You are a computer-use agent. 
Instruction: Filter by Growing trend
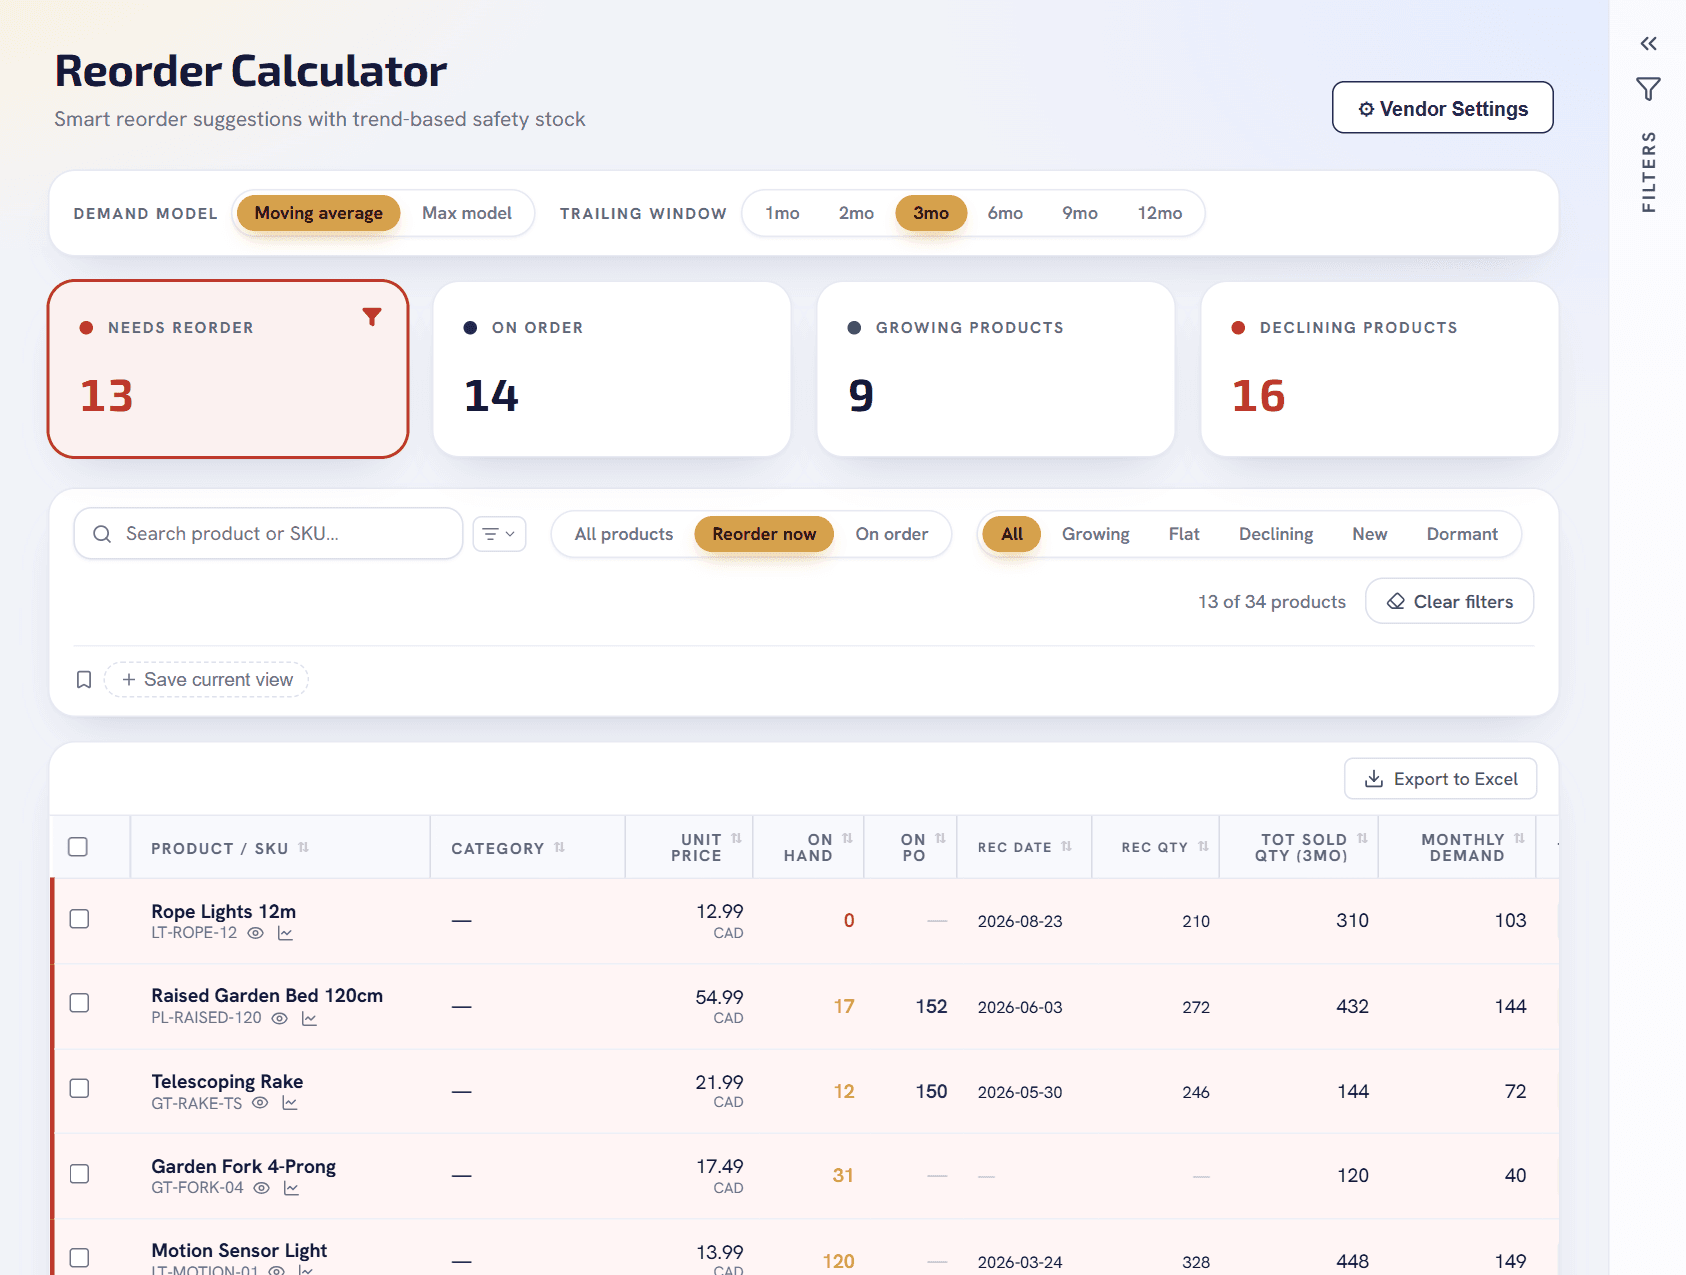pos(1096,534)
